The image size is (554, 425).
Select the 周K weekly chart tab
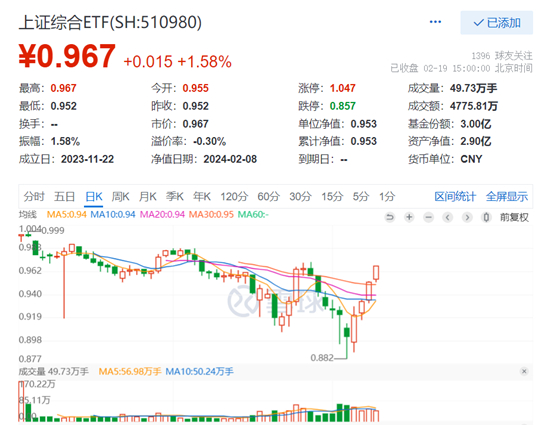coord(120,196)
